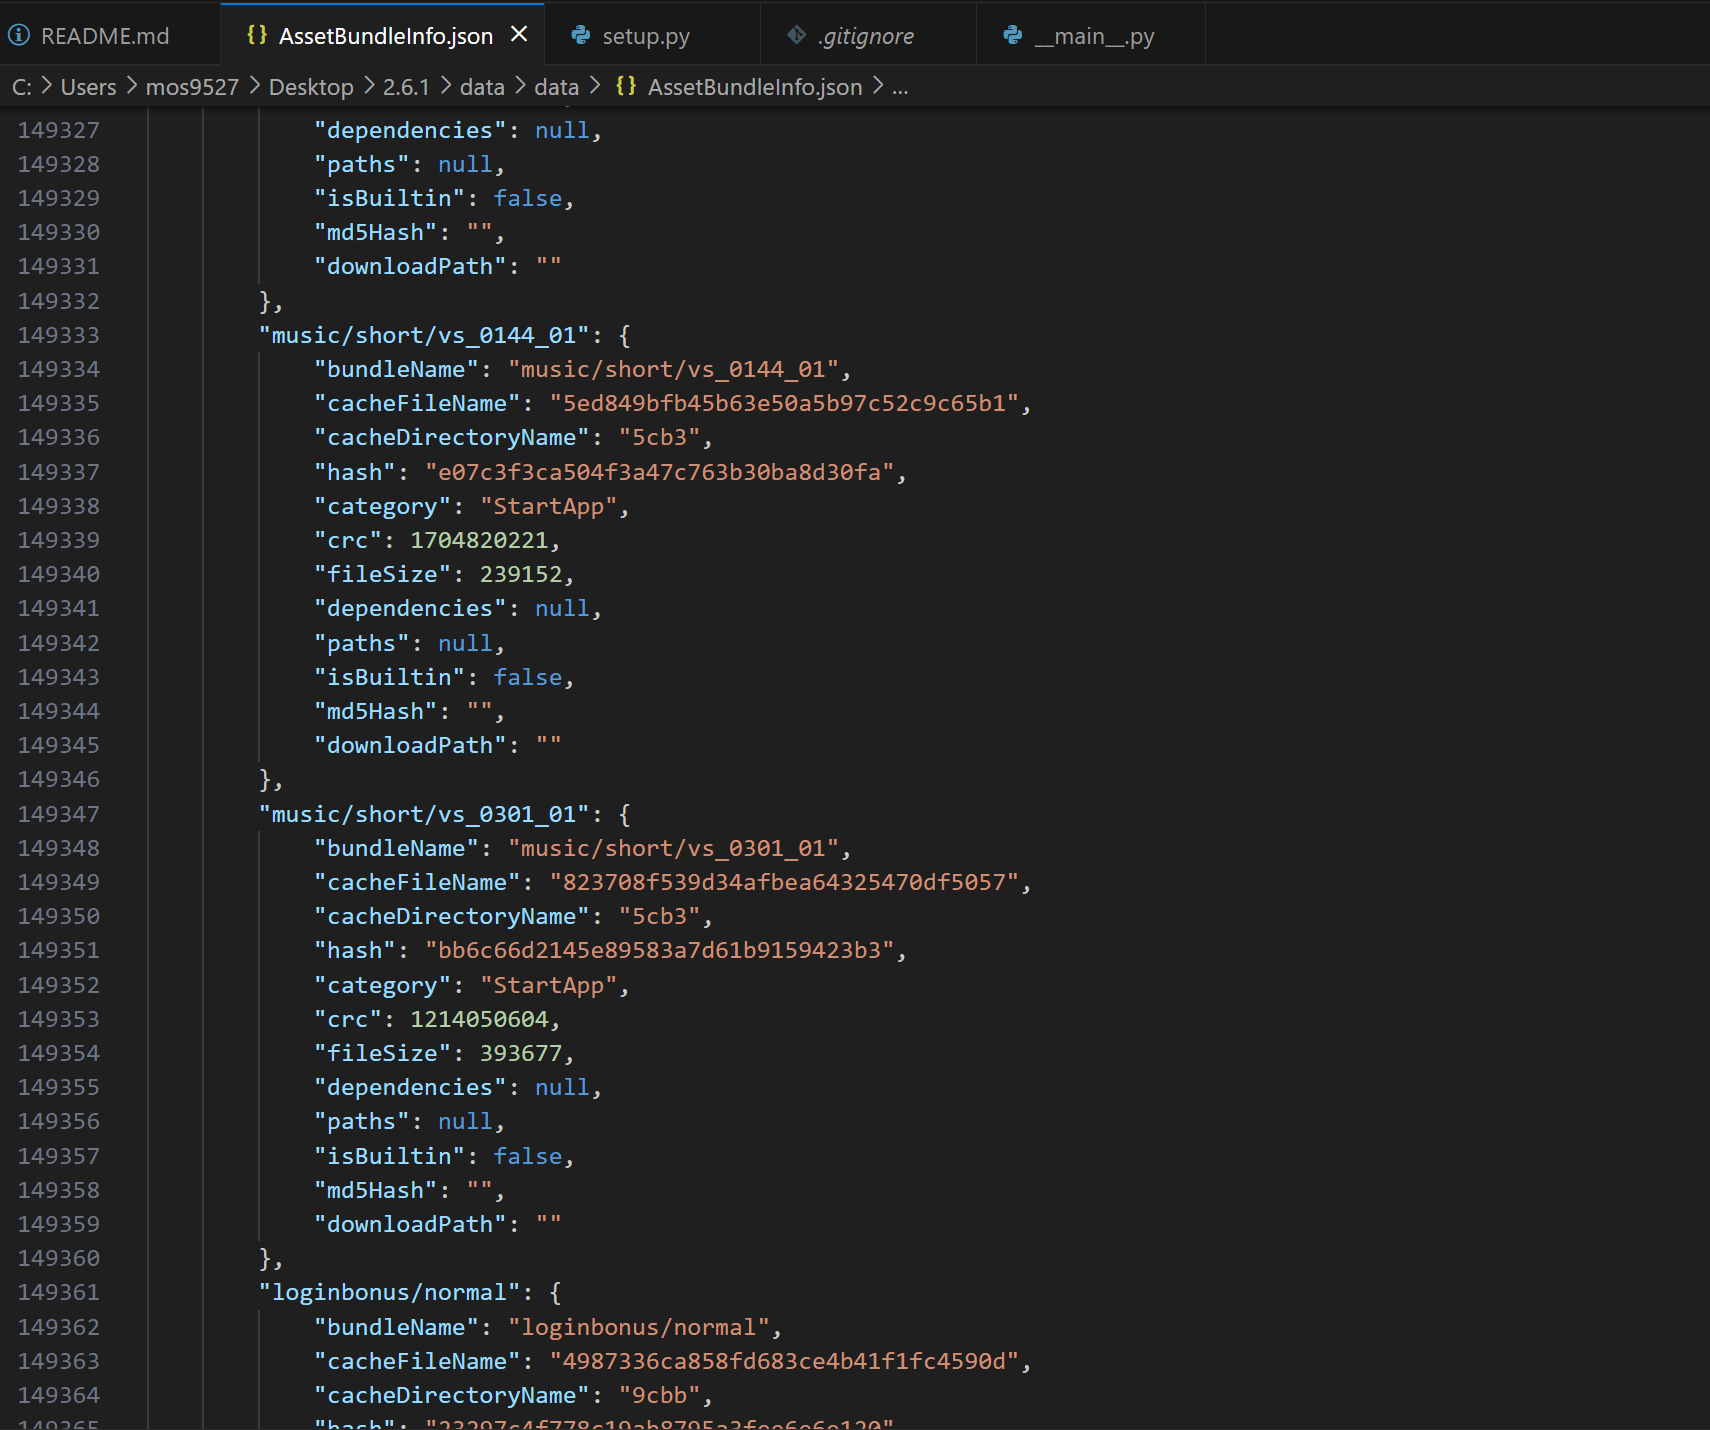Click the key "music/short/vs_0144_01" on line 149333
This screenshot has width=1710, height=1430.
(x=424, y=335)
